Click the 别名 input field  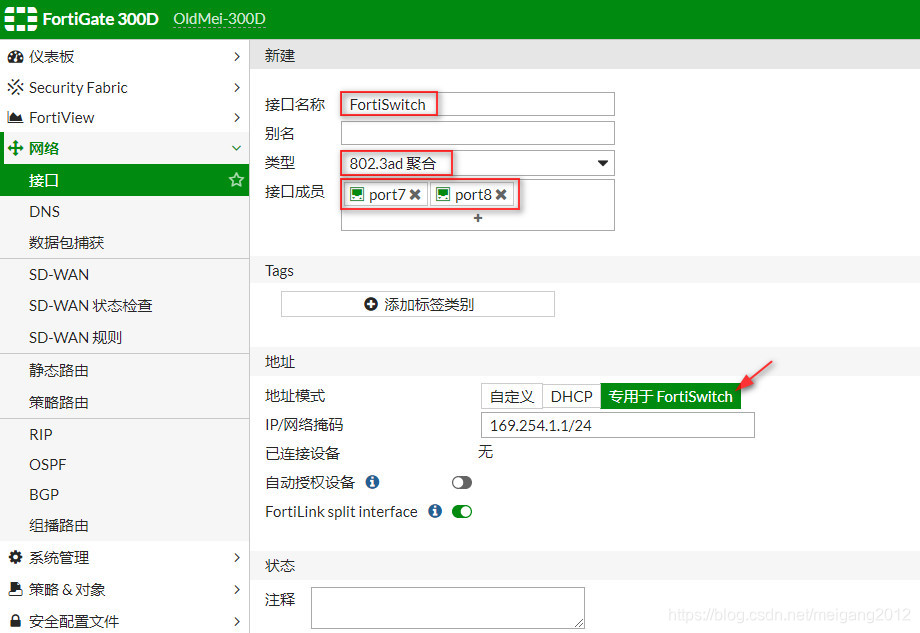click(x=478, y=133)
